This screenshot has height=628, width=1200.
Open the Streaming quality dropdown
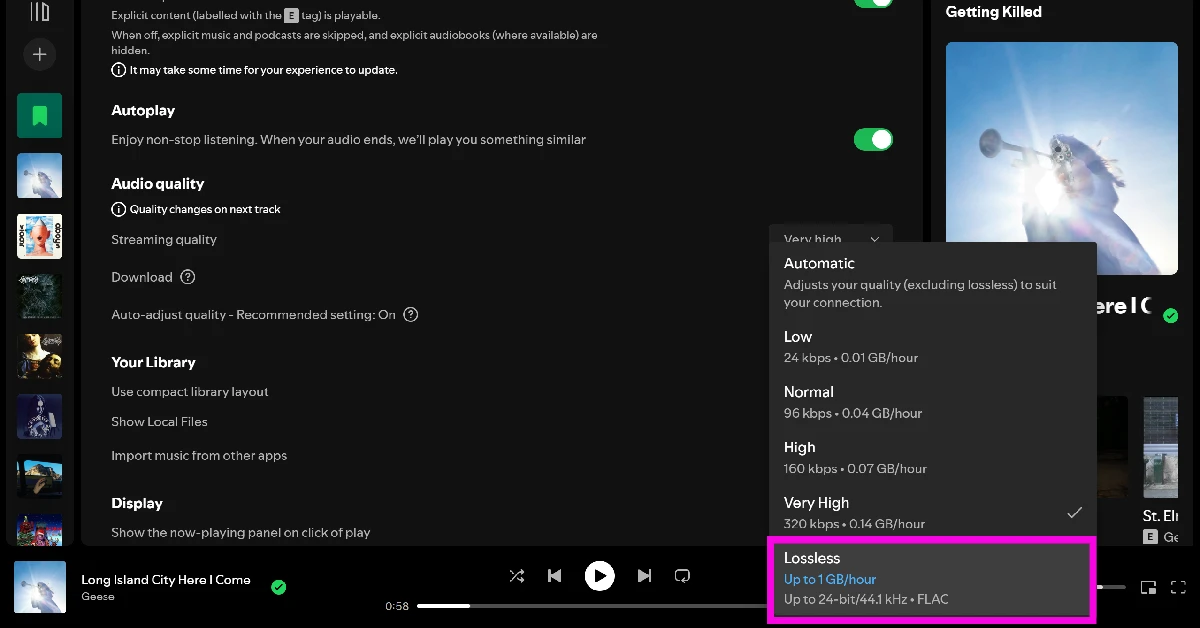830,239
